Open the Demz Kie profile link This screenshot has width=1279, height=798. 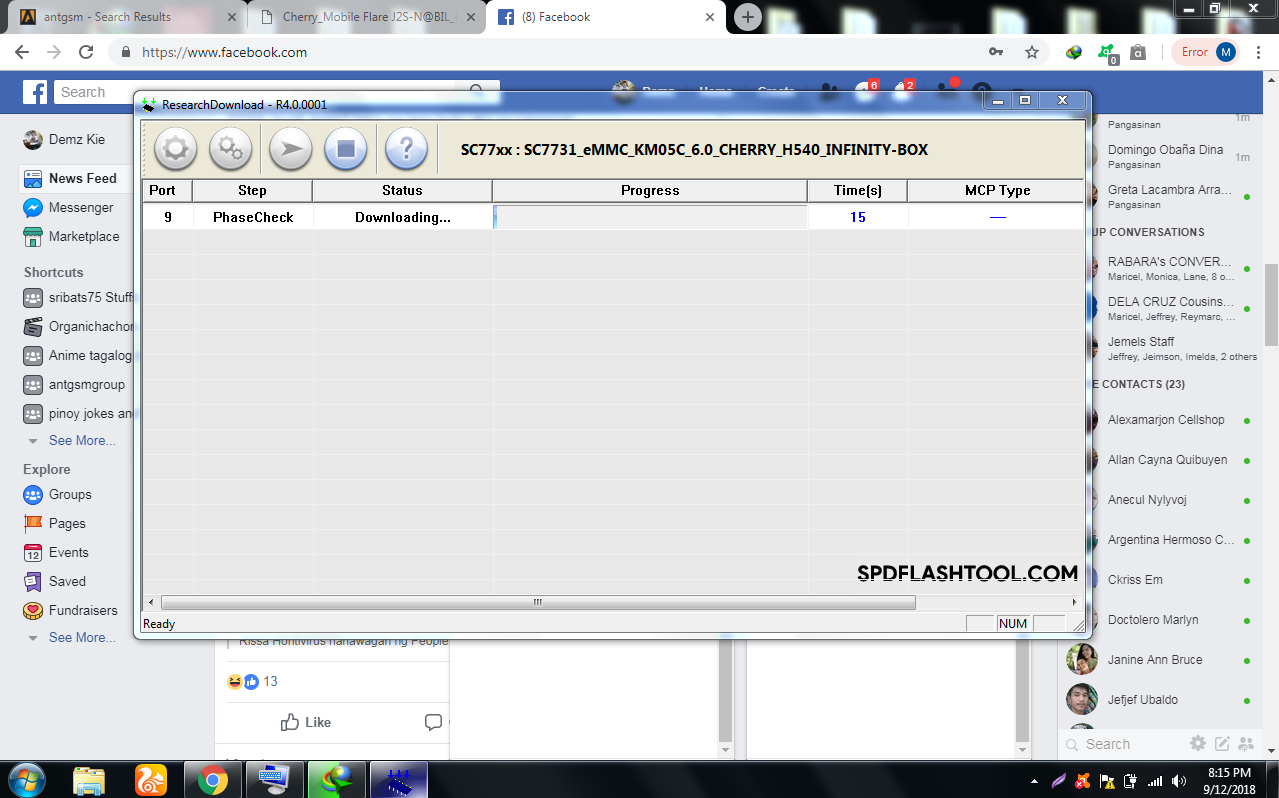[x=64, y=140]
